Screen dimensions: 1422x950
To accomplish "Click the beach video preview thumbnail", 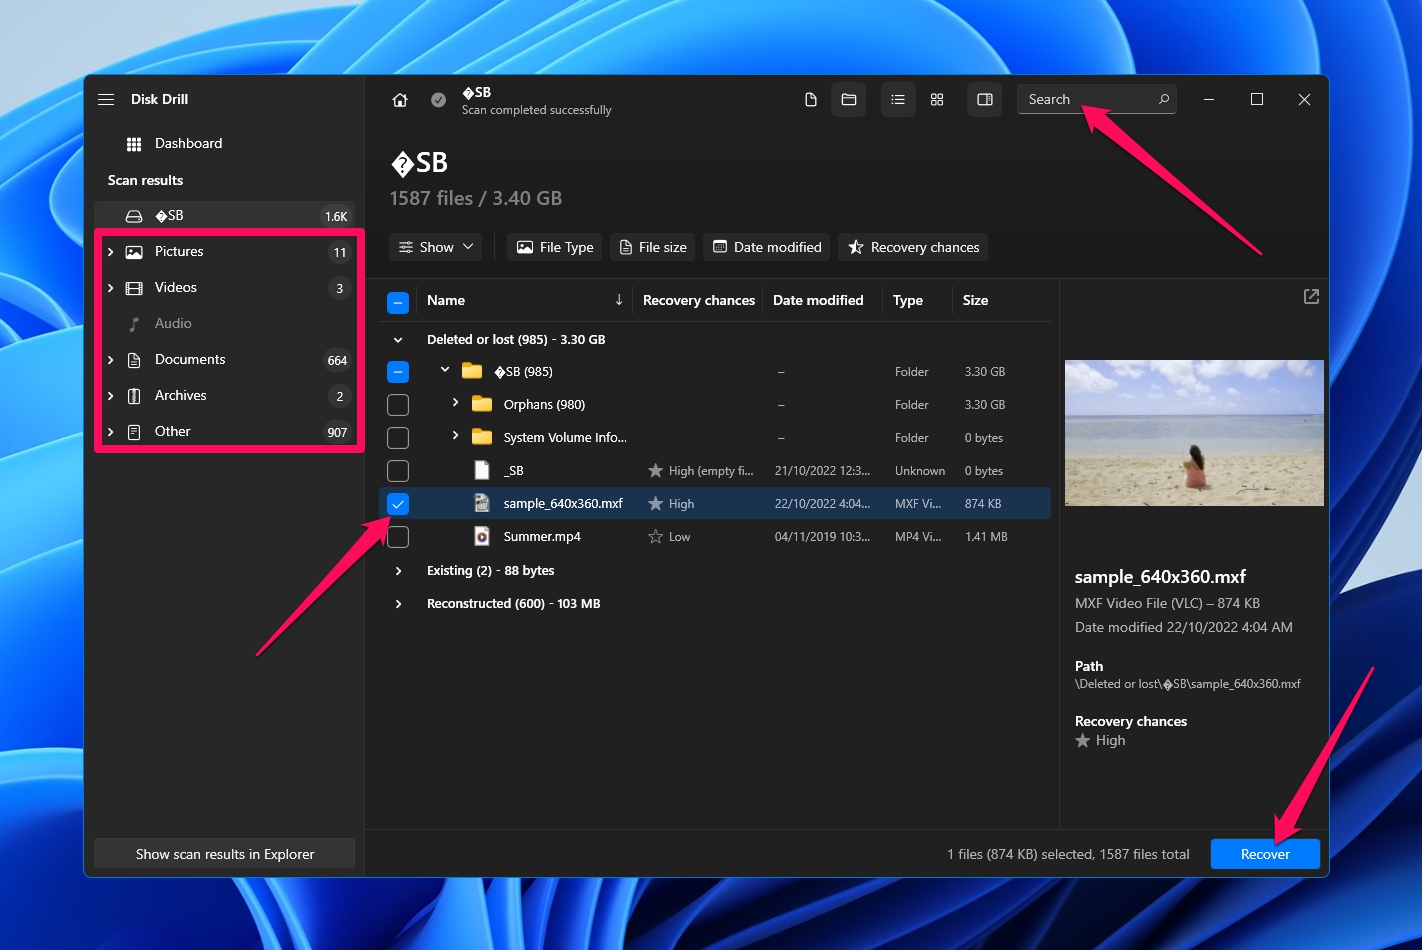I will click(1194, 433).
